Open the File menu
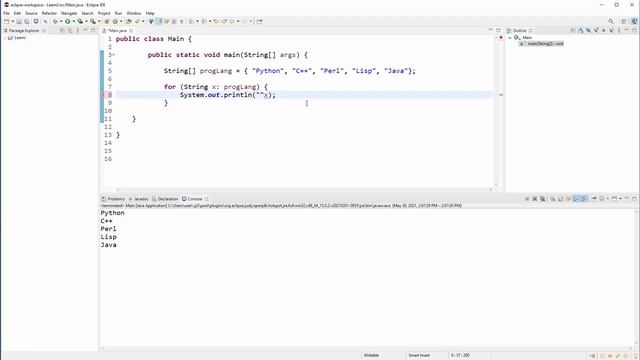 point(6,13)
